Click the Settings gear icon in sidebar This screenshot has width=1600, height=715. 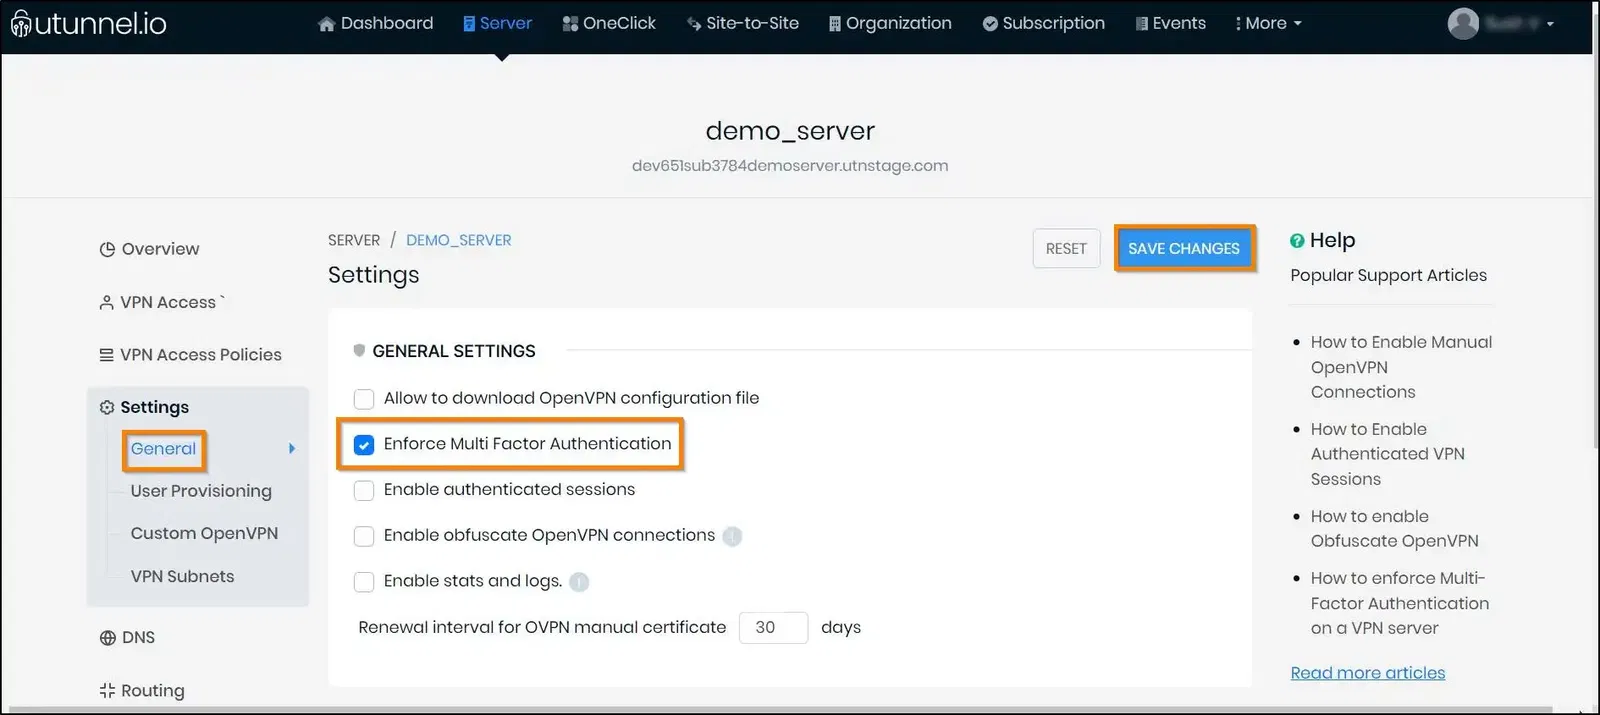click(107, 407)
